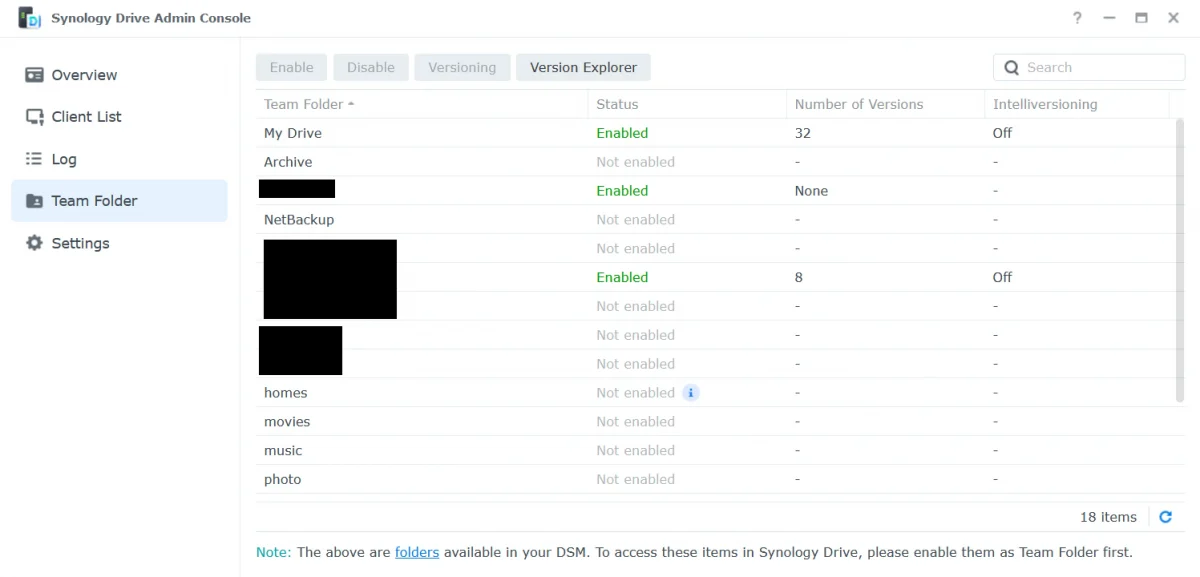Screen dimensions: 1200x577
Task: Open the Version Explorer
Action: (x=583, y=67)
